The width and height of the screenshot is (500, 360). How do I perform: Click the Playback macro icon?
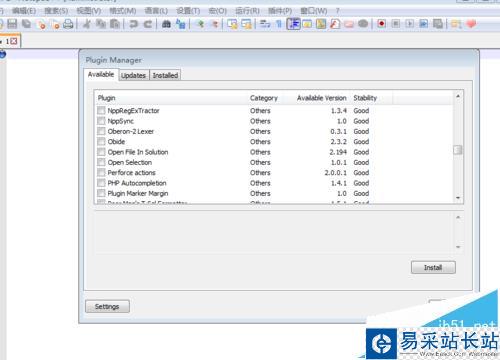coord(410,24)
